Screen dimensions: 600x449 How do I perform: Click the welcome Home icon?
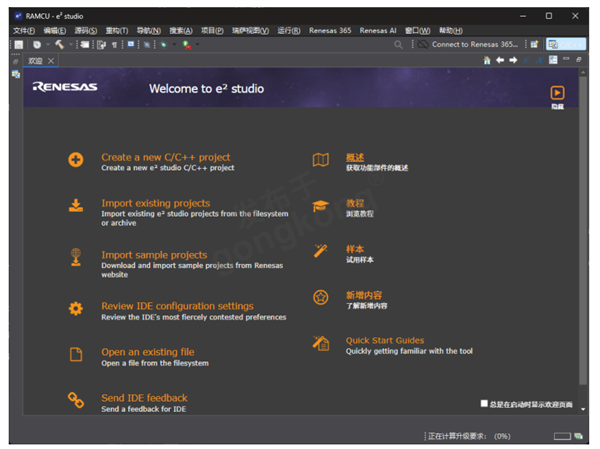coord(487,60)
